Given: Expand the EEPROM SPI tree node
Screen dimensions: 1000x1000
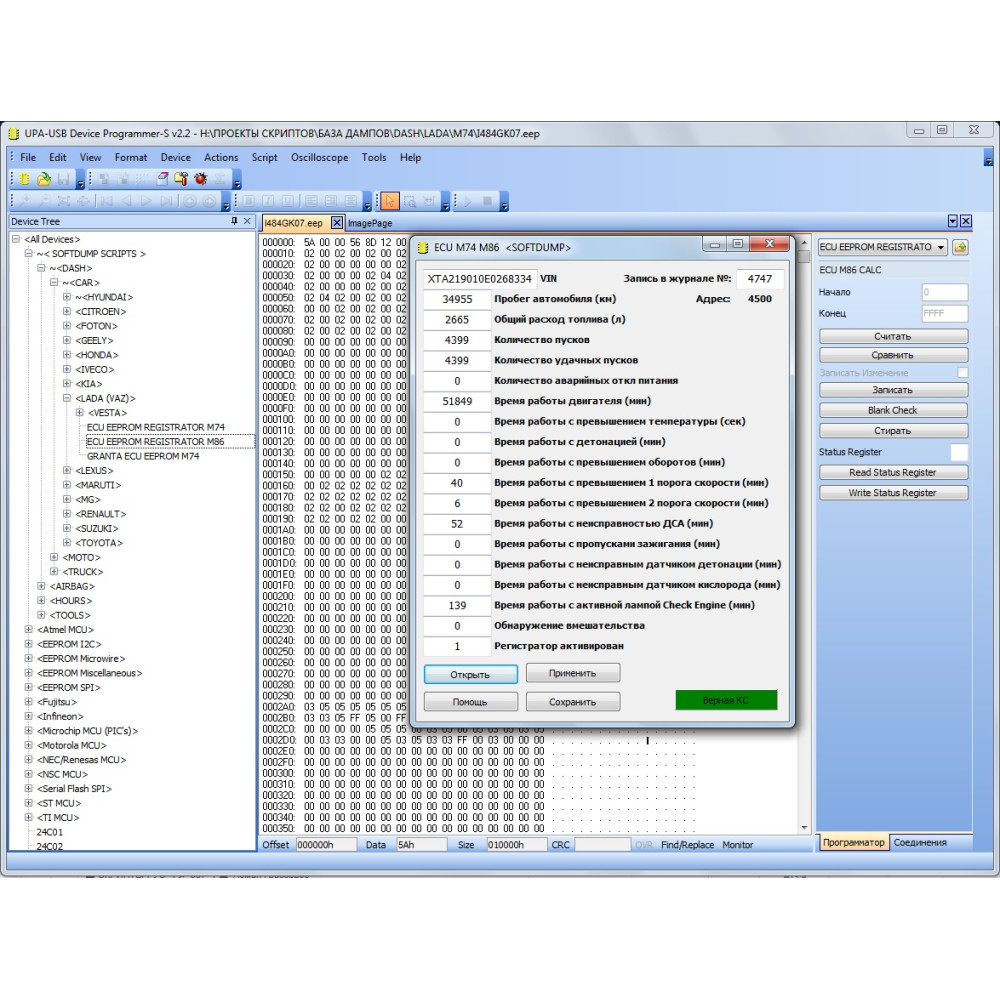Looking at the screenshot, I should click(x=29, y=687).
